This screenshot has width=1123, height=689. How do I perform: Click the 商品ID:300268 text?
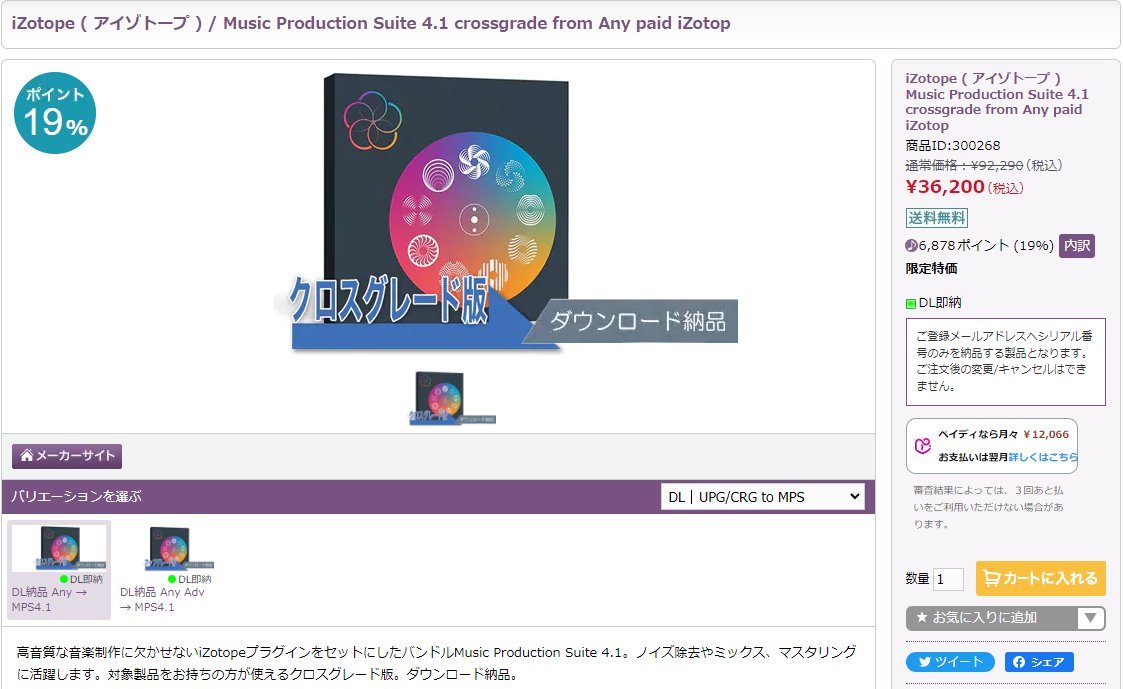coord(953,145)
